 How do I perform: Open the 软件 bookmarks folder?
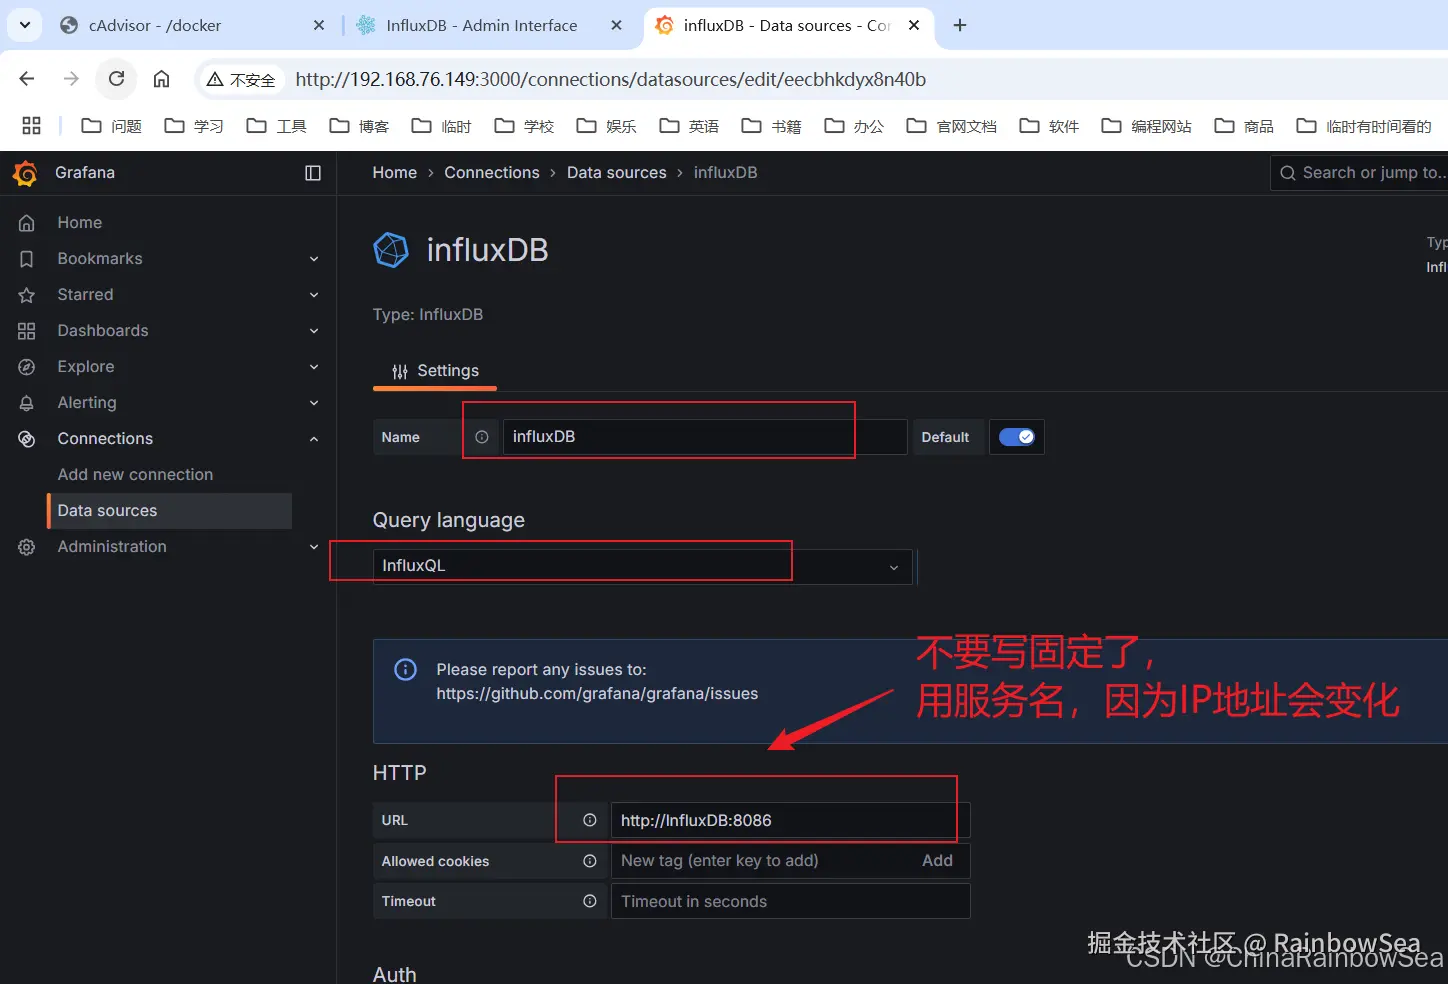pyautogui.click(x=1049, y=126)
